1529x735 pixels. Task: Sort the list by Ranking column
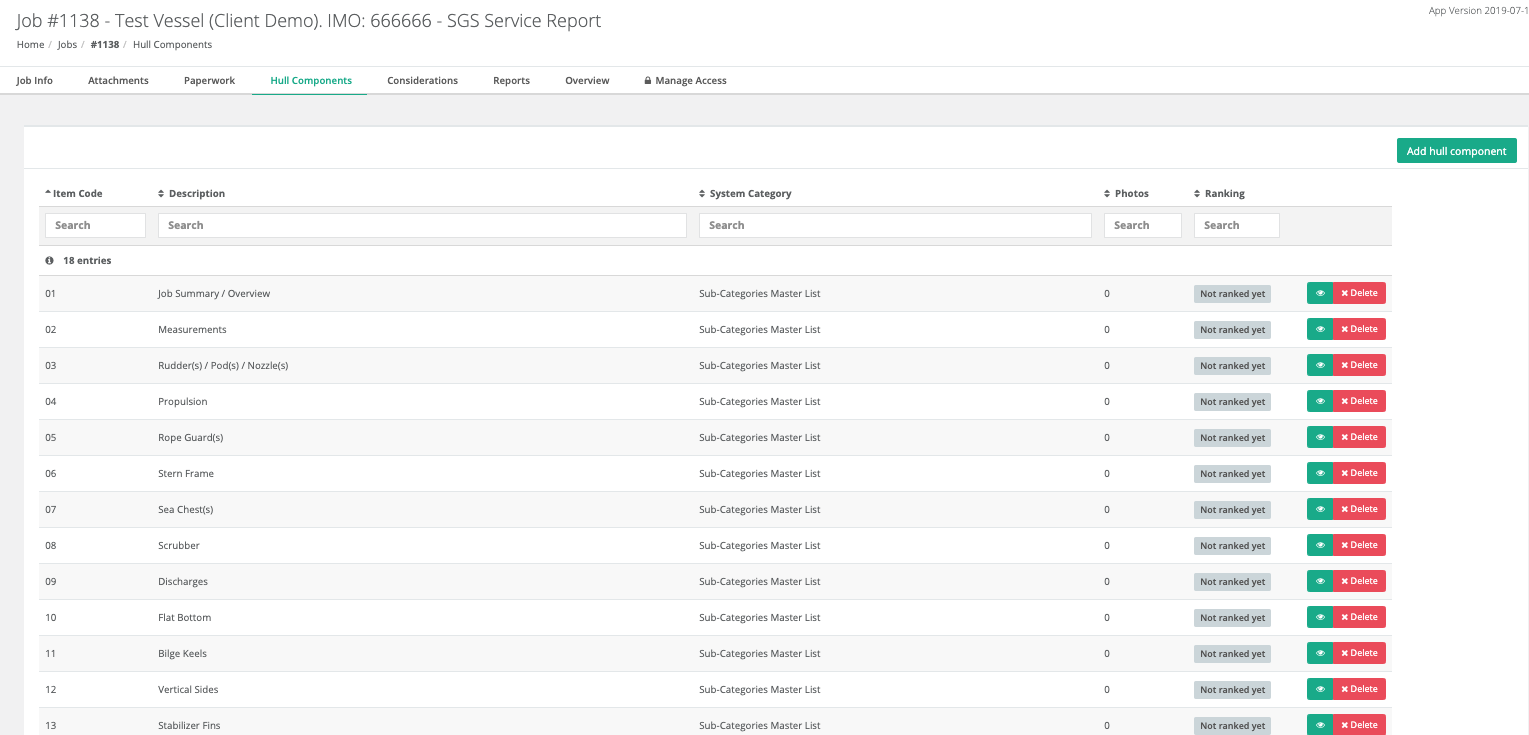tap(1223, 194)
